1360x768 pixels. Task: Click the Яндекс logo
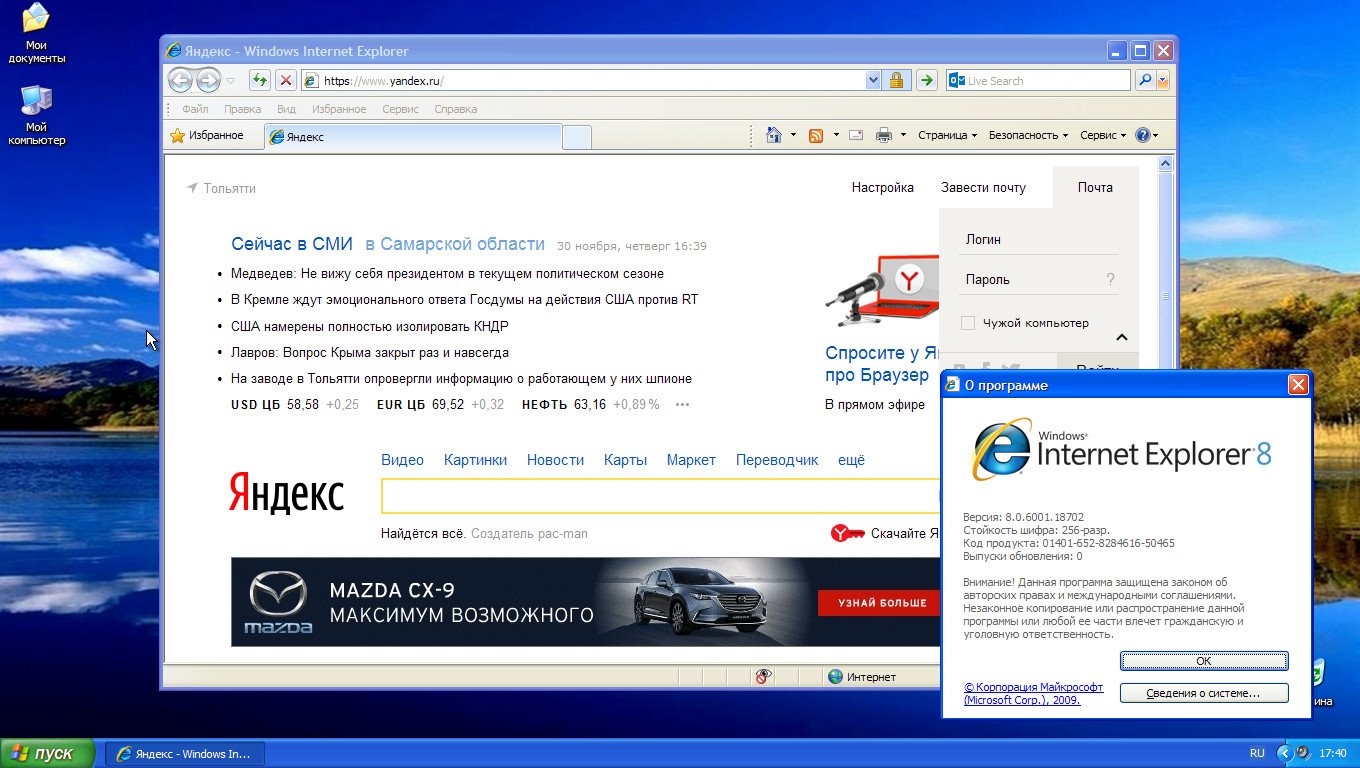pos(286,493)
